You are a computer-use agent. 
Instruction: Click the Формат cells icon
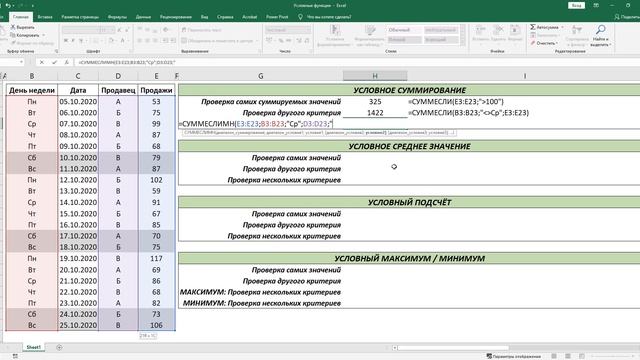pyautogui.click(x=515, y=30)
